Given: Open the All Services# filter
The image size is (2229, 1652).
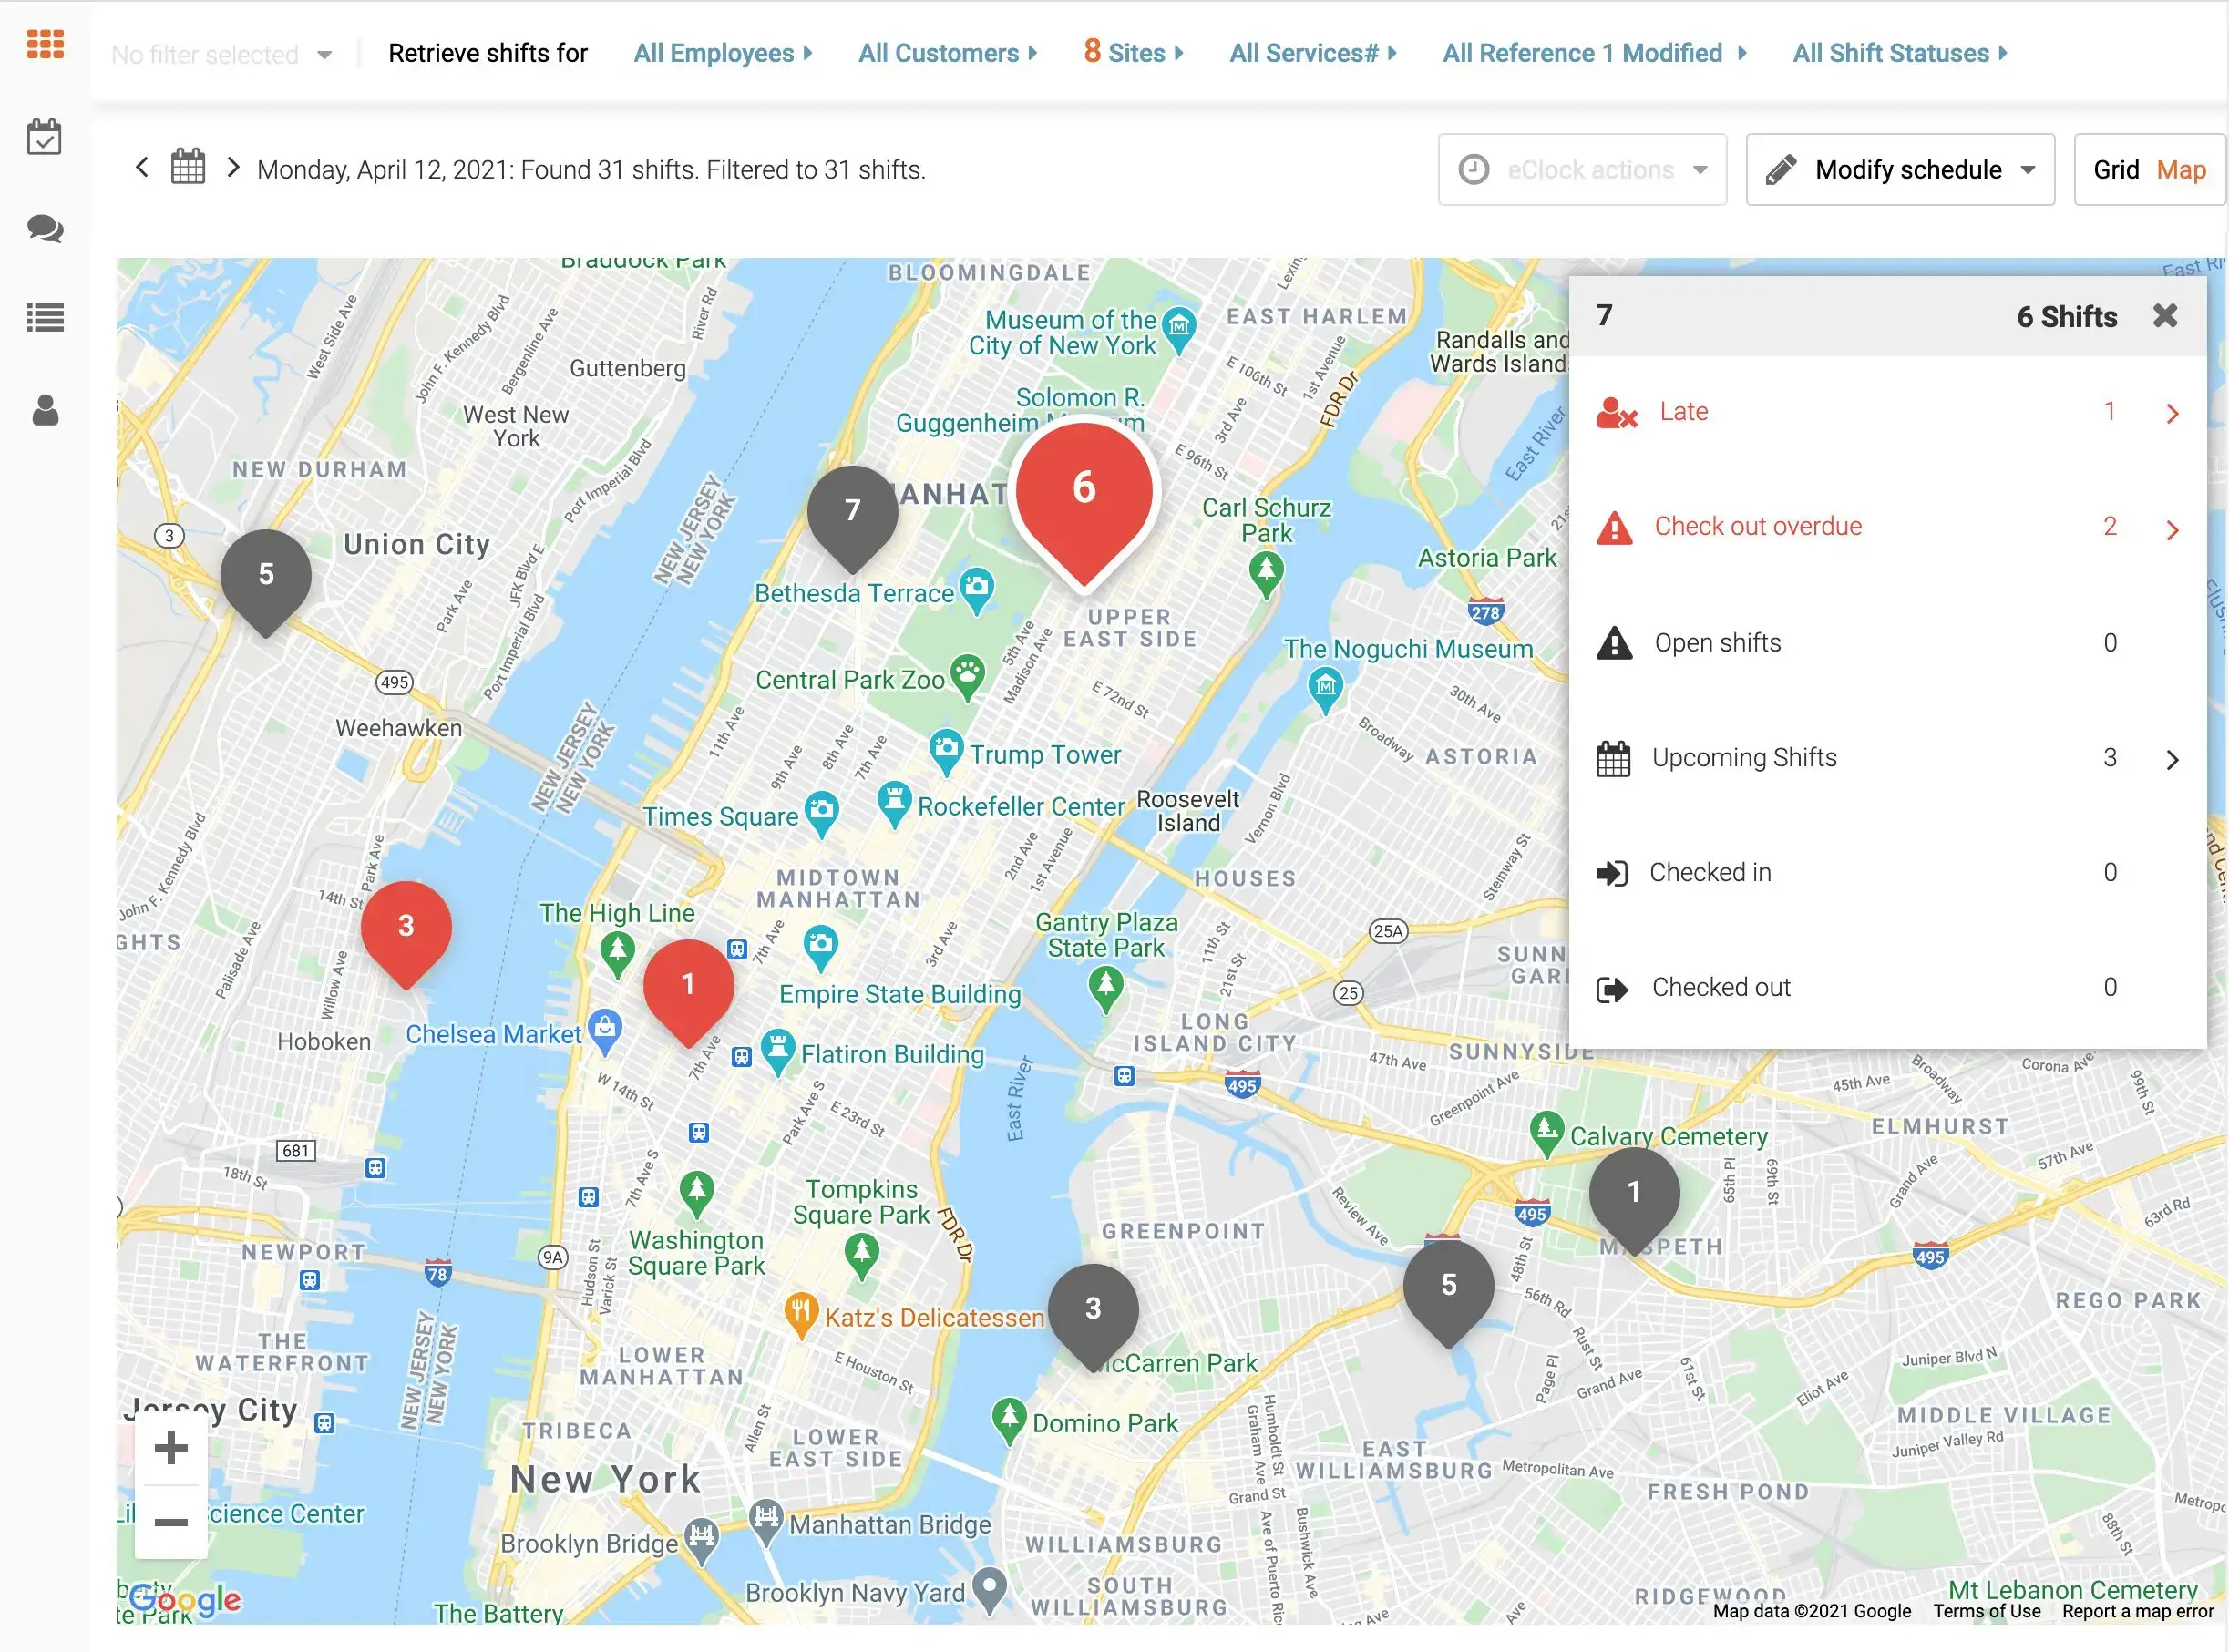Looking at the screenshot, I should [x=1313, y=53].
